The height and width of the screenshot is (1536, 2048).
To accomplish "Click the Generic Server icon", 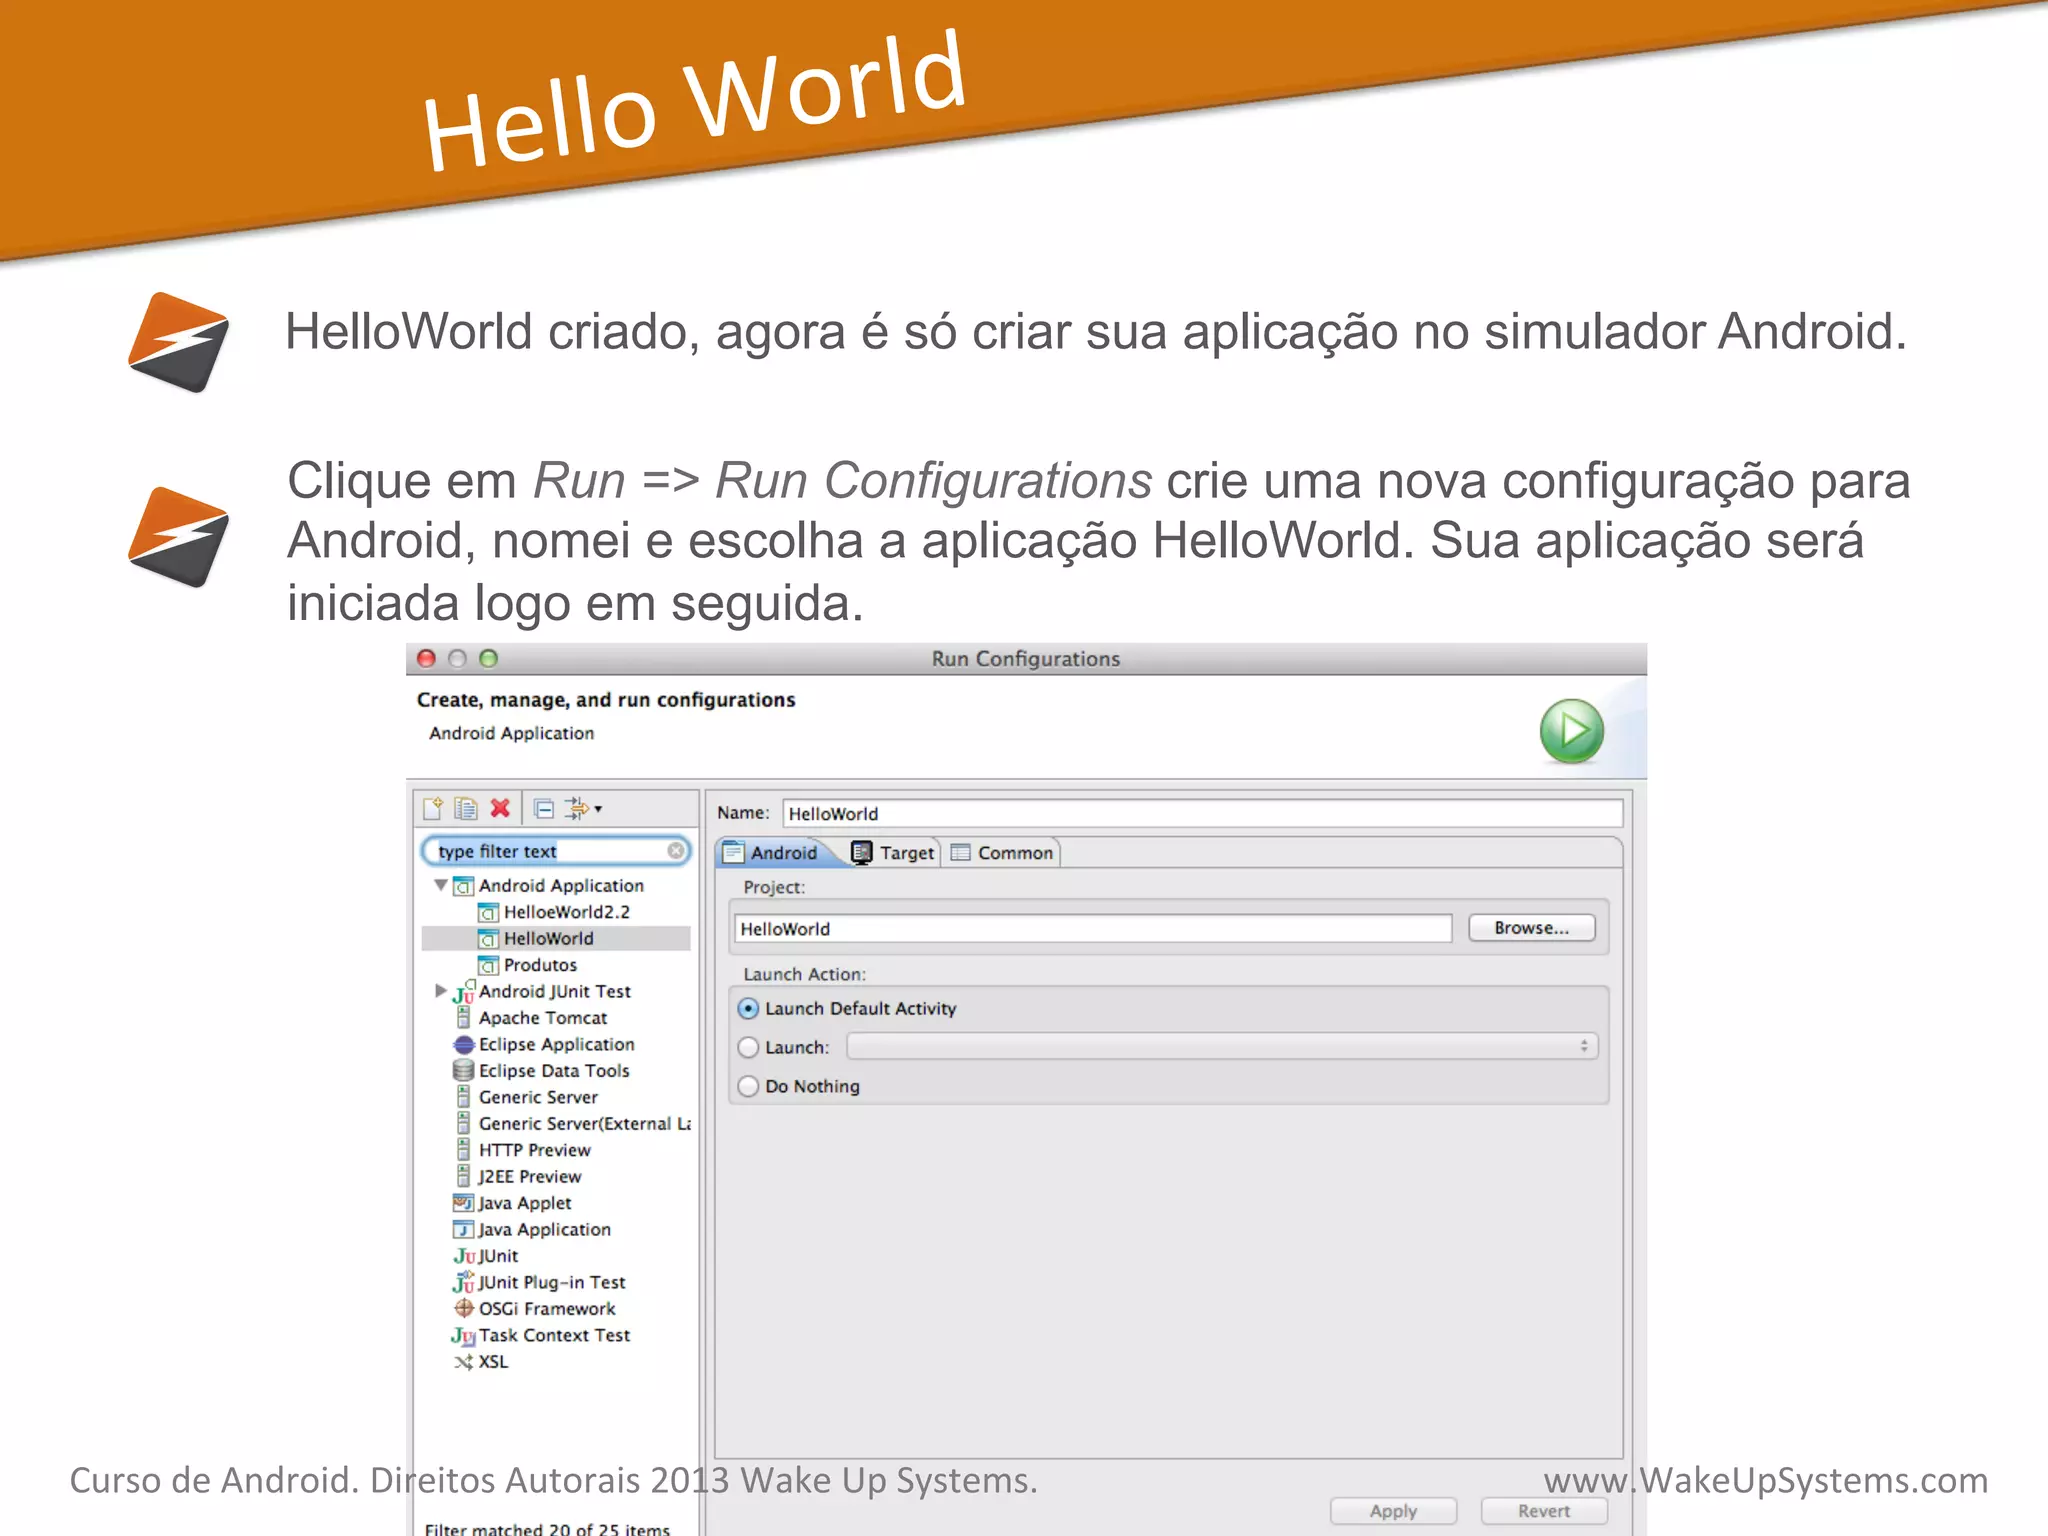I will (463, 1097).
